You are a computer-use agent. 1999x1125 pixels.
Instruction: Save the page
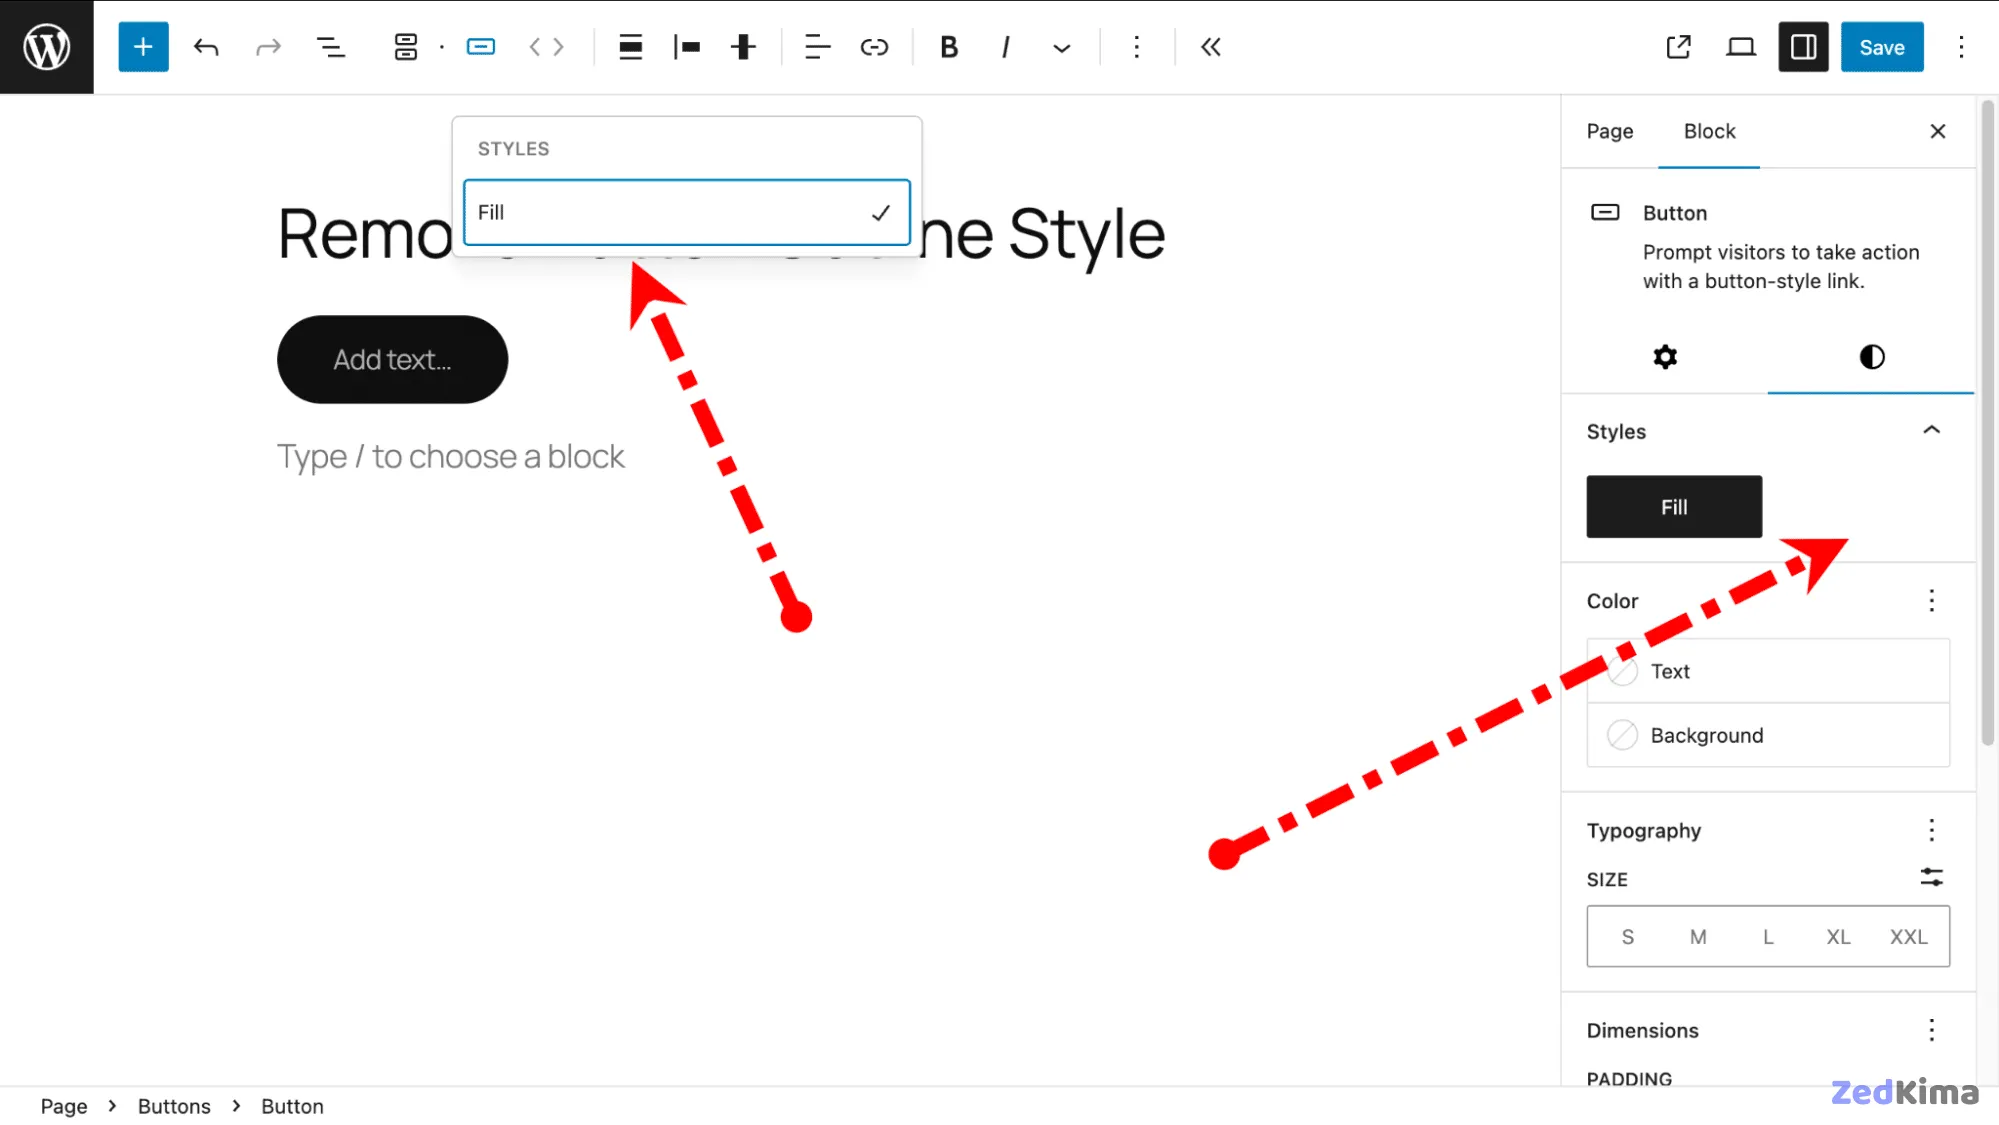[x=1881, y=46]
